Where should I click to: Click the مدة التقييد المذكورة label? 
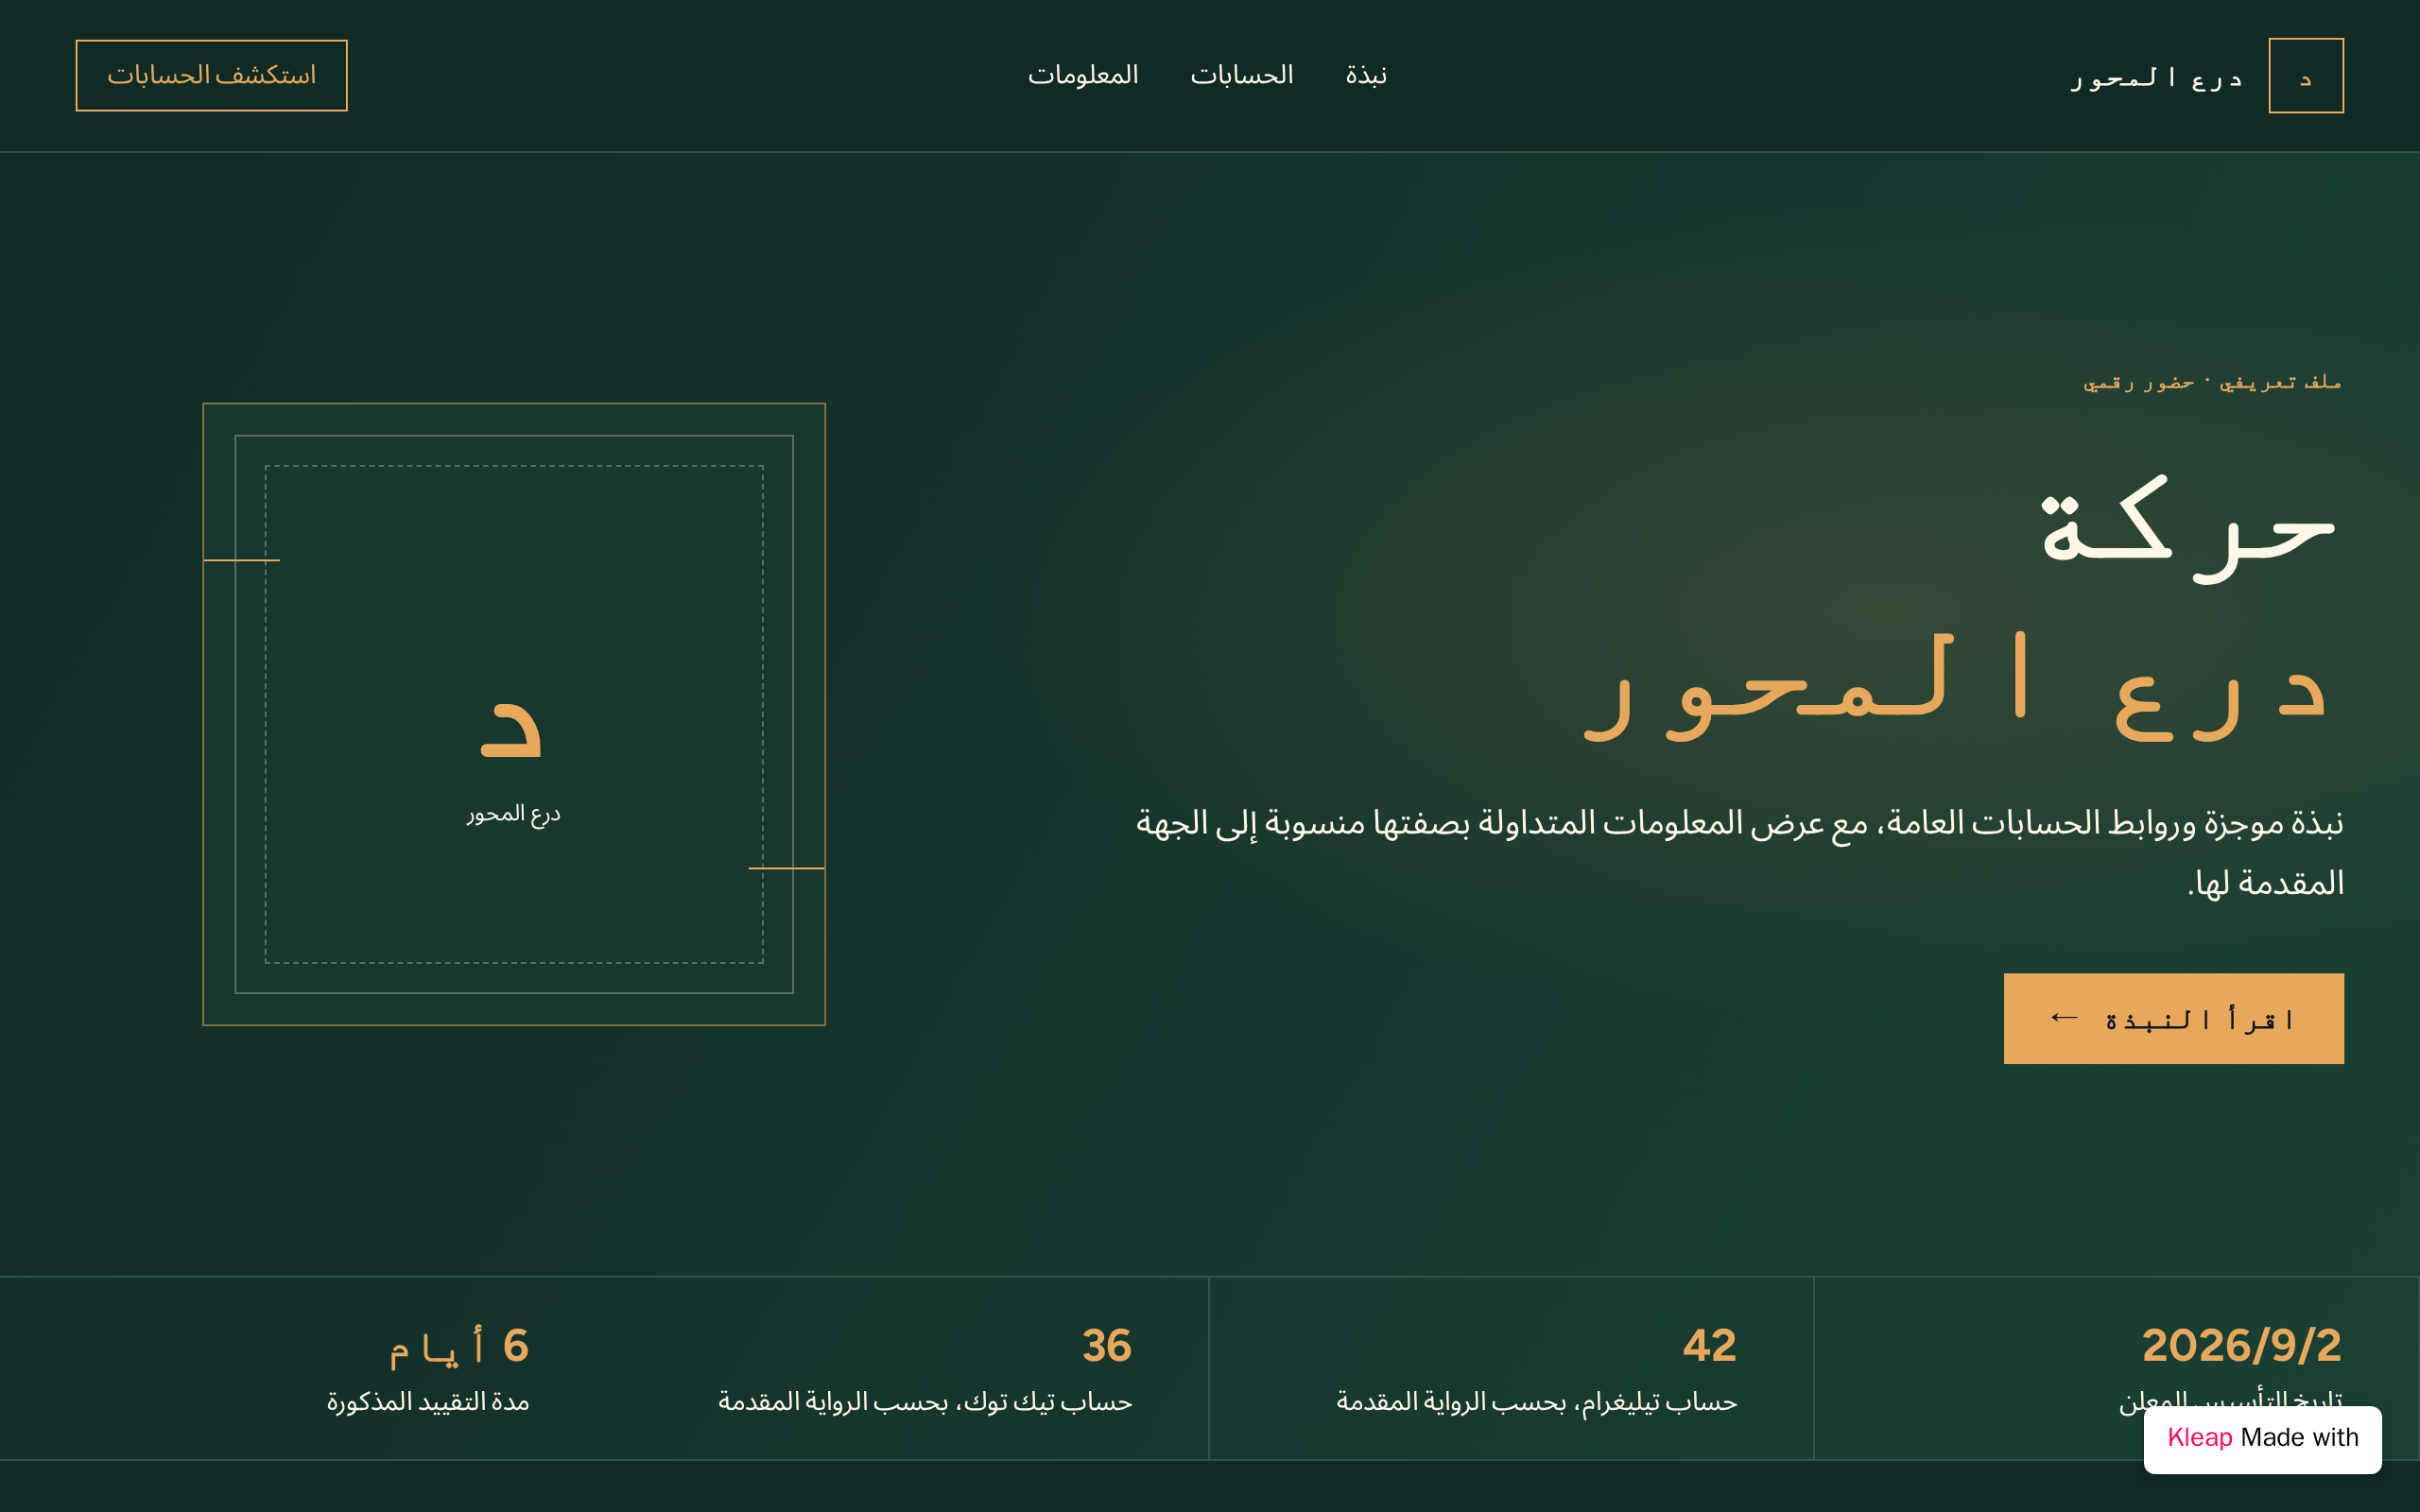[x=428, y=1402]
